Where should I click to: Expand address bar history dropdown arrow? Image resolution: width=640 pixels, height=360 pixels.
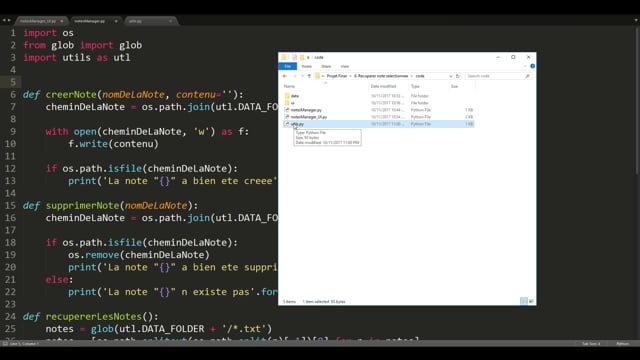point(451,76)
